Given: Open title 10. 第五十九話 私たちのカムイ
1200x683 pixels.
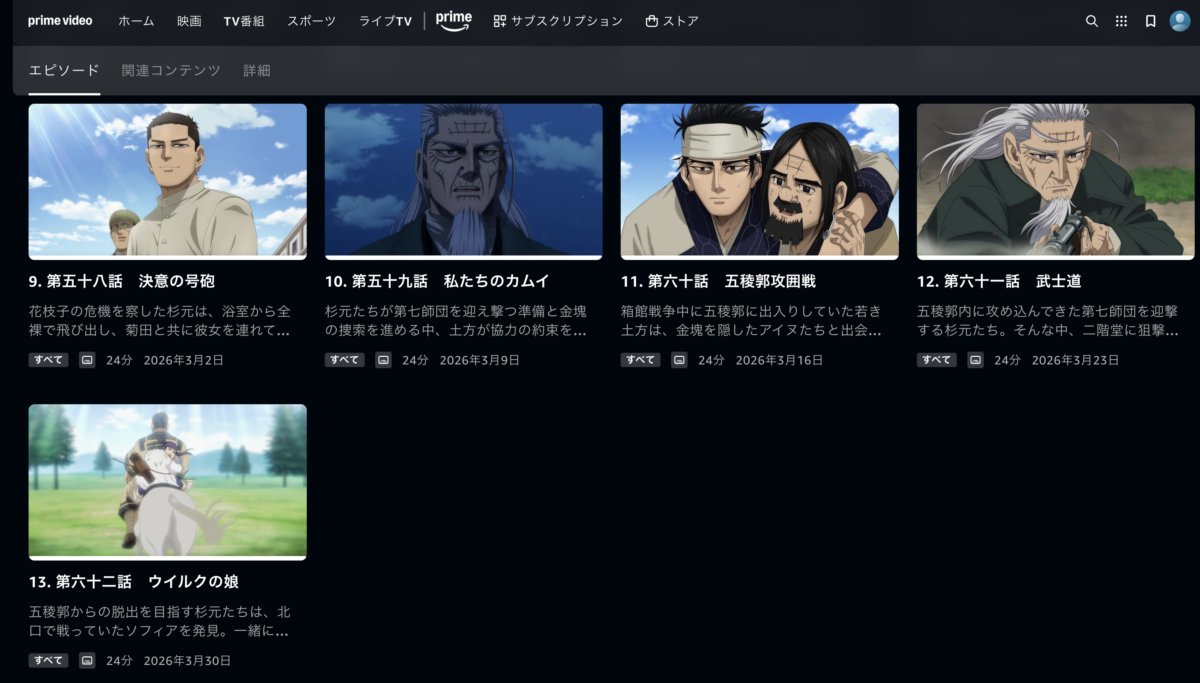Looking at the screenshot, I should (x=437, y=281).
